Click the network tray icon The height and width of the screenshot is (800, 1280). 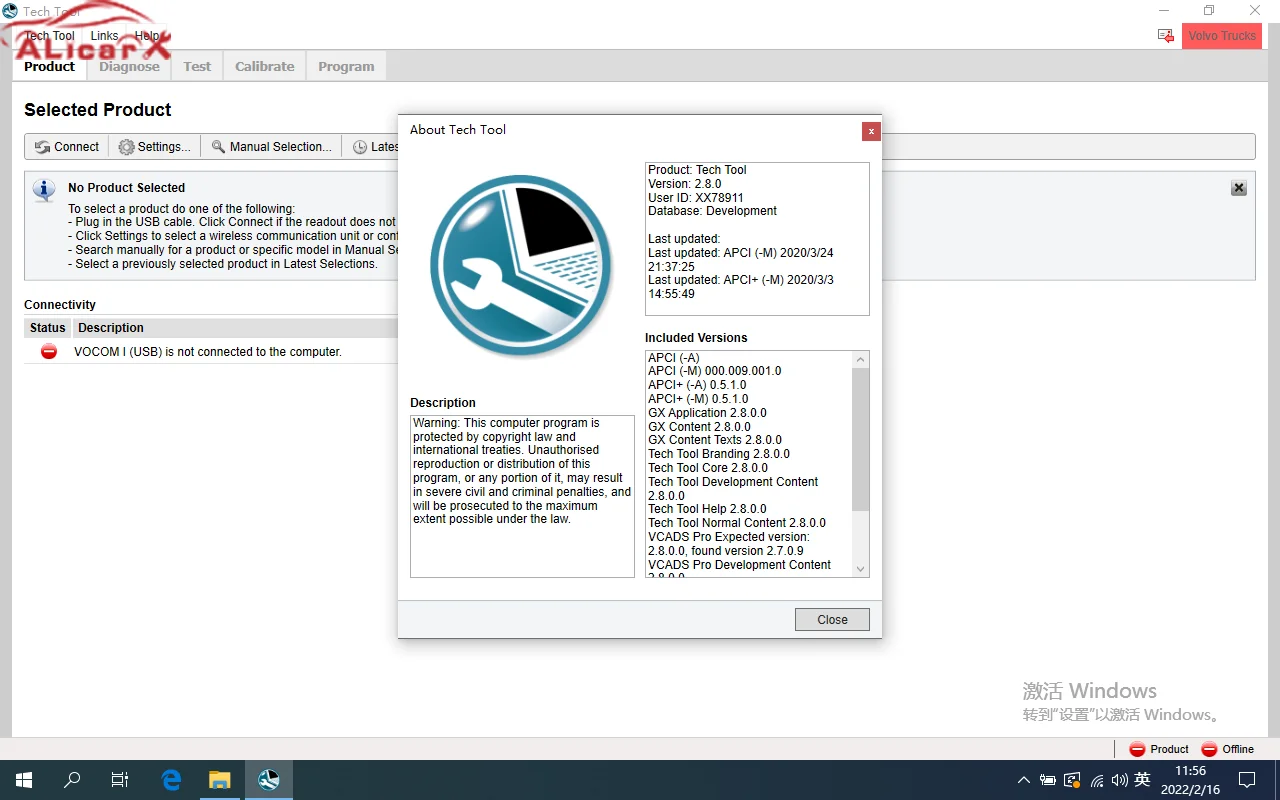(1097, 780)
